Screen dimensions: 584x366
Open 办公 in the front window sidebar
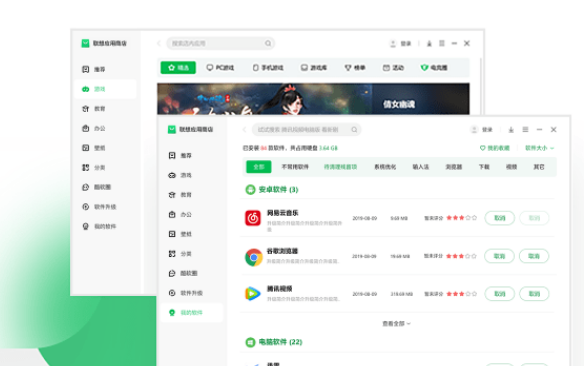pos(180,214)
